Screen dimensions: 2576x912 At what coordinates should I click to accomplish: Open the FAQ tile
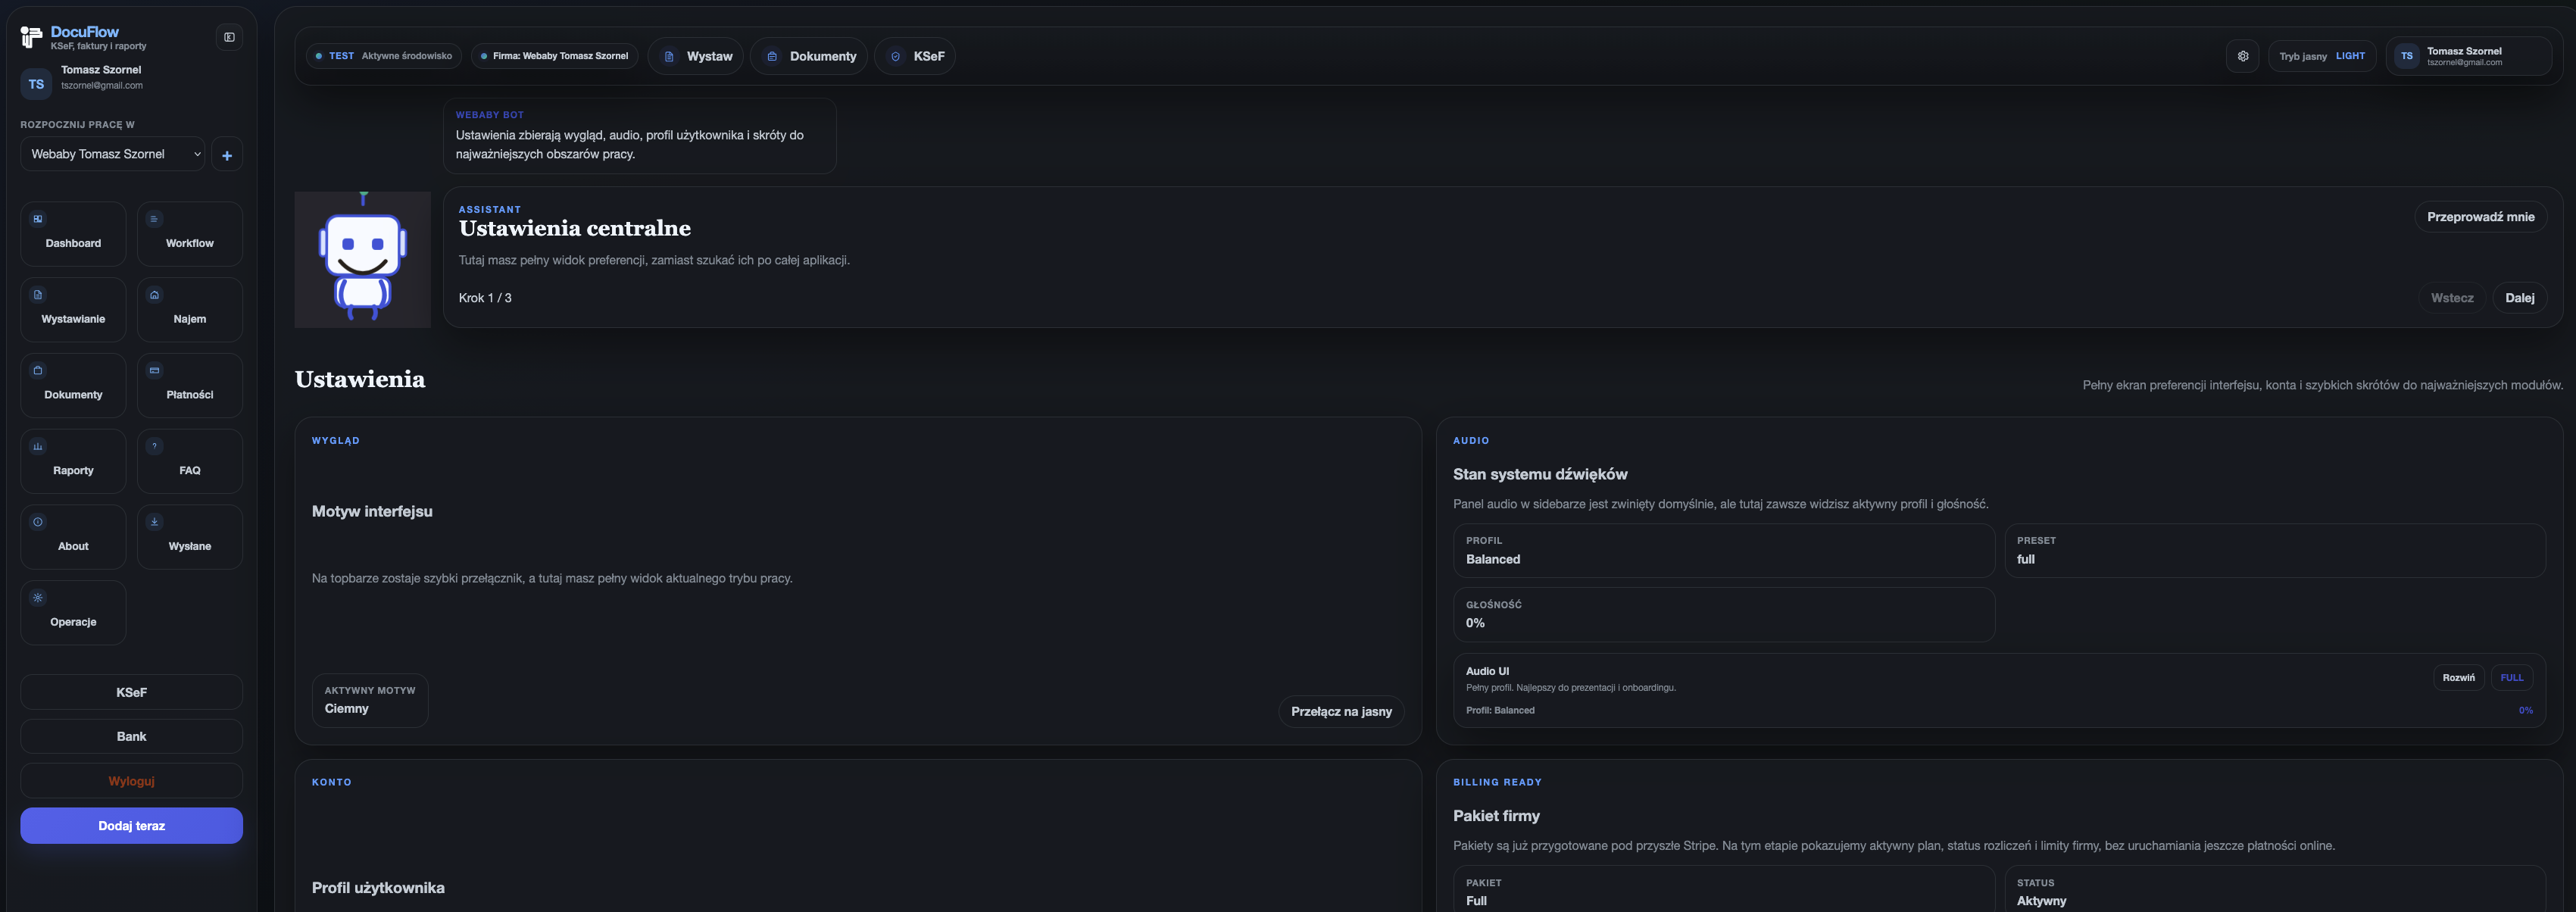click(x=190, y=461)
